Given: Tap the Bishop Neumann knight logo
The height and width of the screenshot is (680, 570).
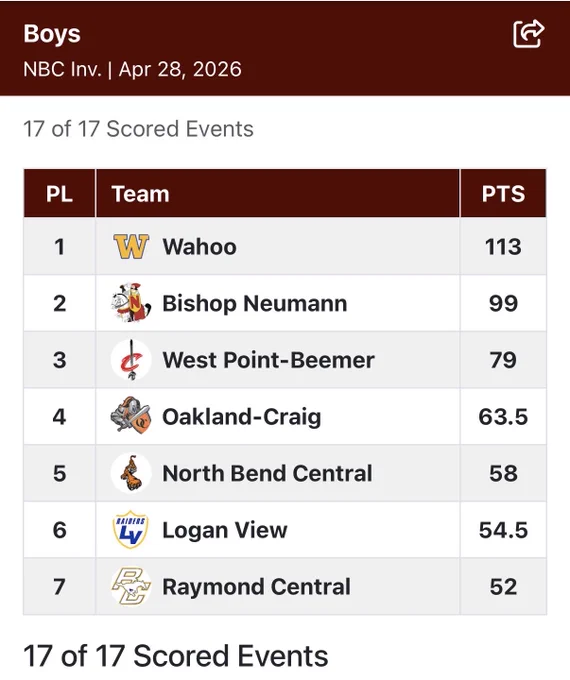Looking at the screenshot, I should pyautogui.click(x=131, y=303).
